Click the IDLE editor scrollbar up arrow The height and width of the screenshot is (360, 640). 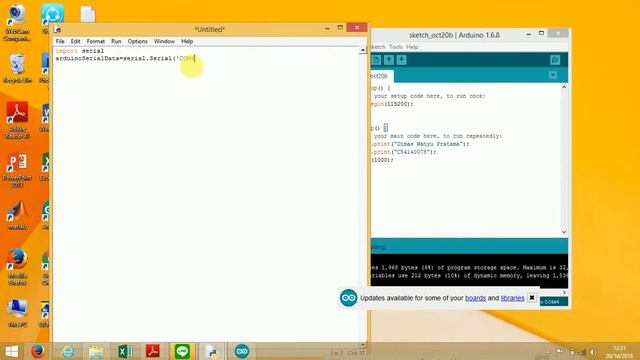pos(363,51)
